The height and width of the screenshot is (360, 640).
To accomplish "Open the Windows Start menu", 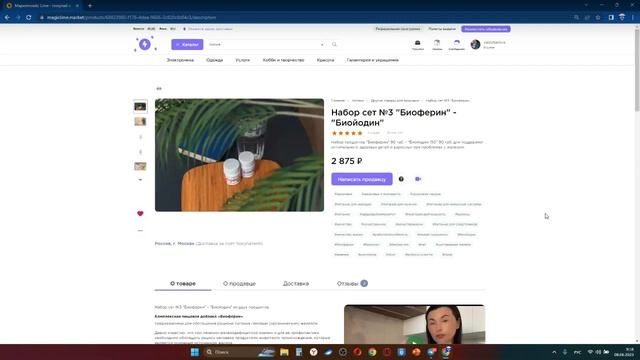I will point(195,352).
